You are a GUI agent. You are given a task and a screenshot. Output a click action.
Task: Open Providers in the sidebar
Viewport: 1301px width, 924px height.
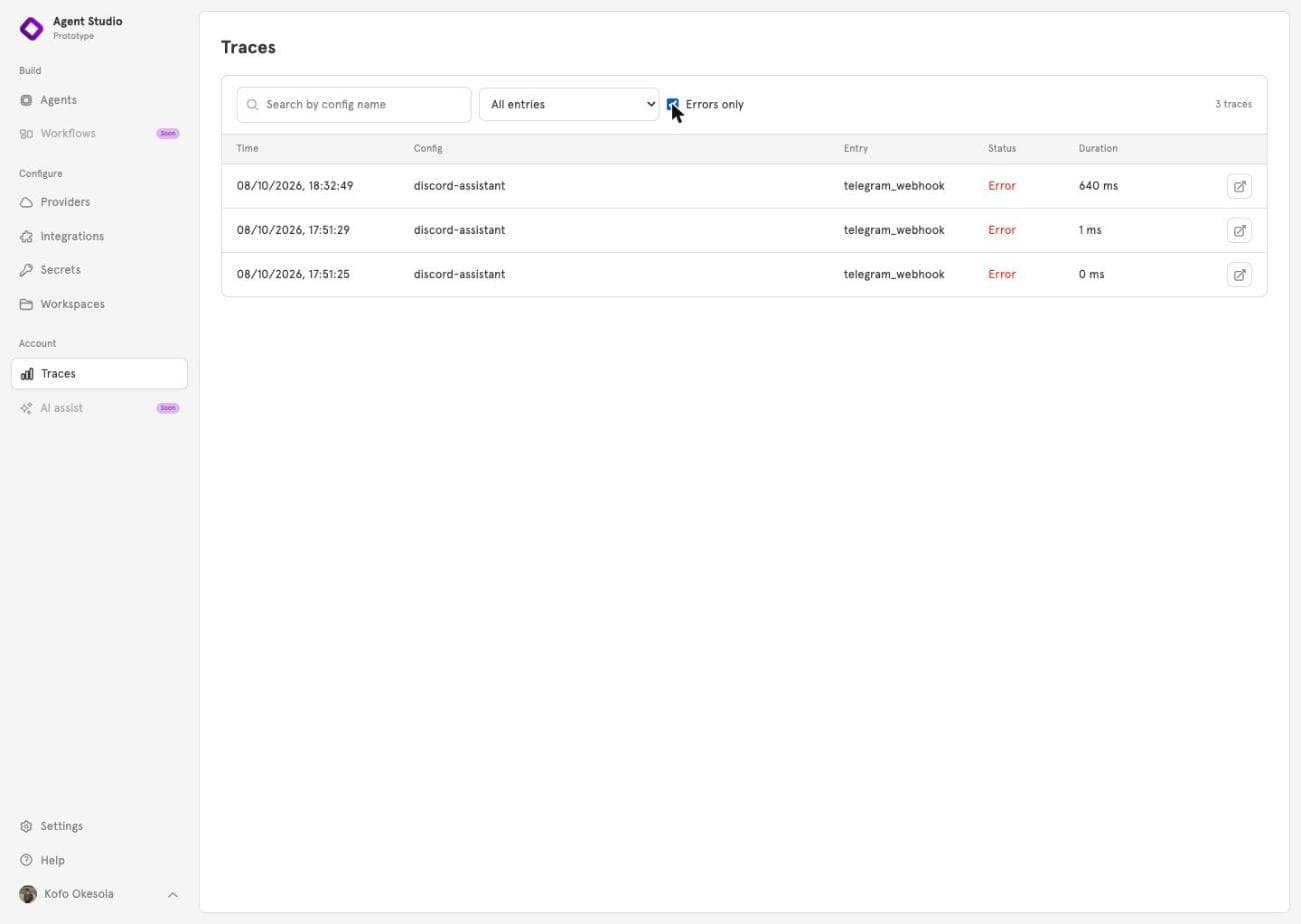click(x=65, y=202)
